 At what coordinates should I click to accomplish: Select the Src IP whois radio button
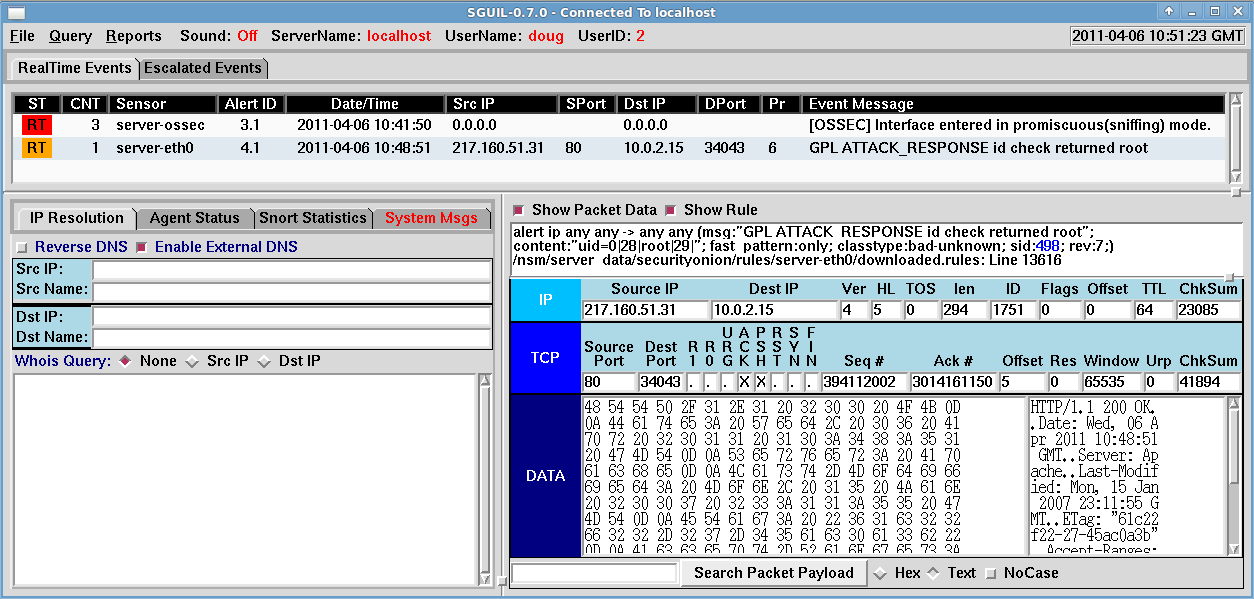tap(194, 361)
